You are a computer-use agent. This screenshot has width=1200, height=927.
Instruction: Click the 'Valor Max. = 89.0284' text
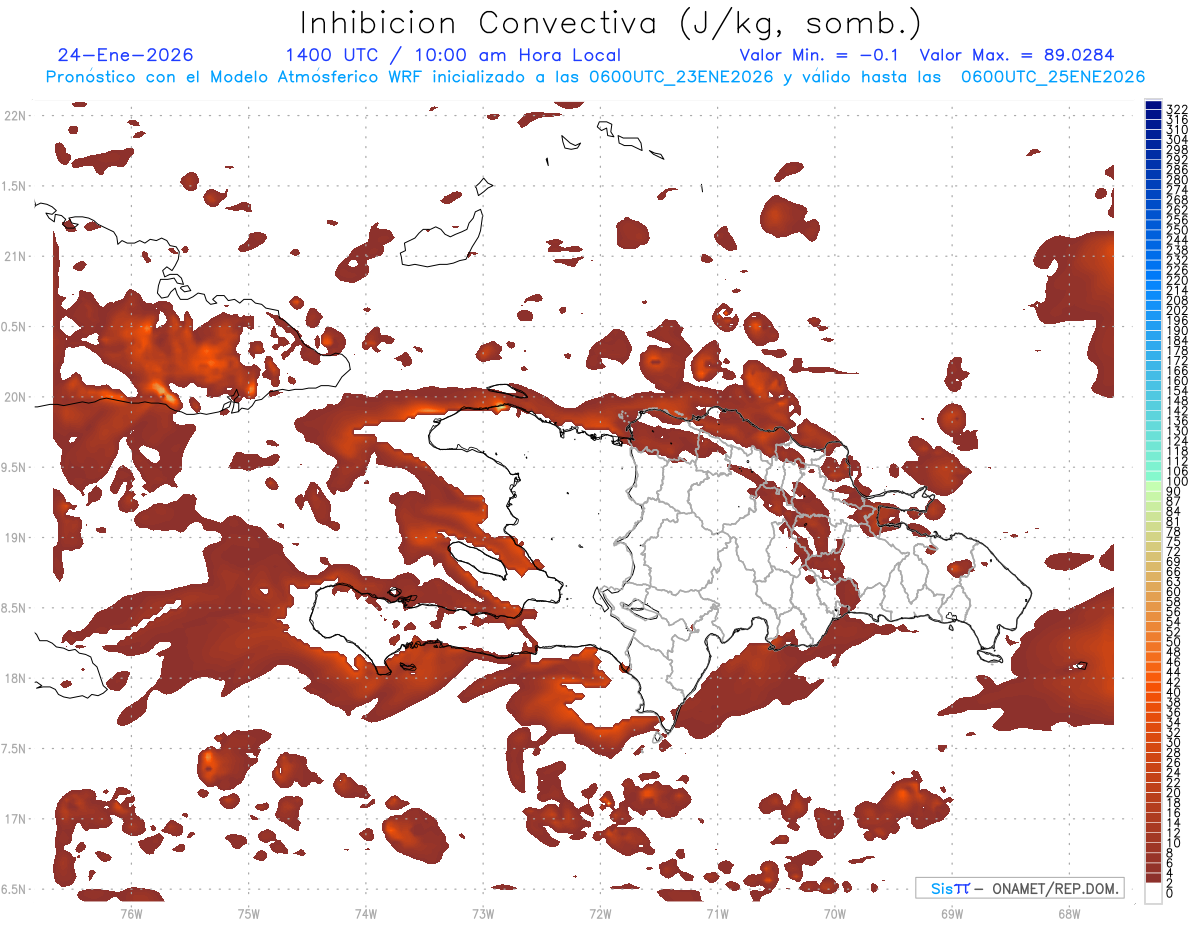pos(1016,55)
